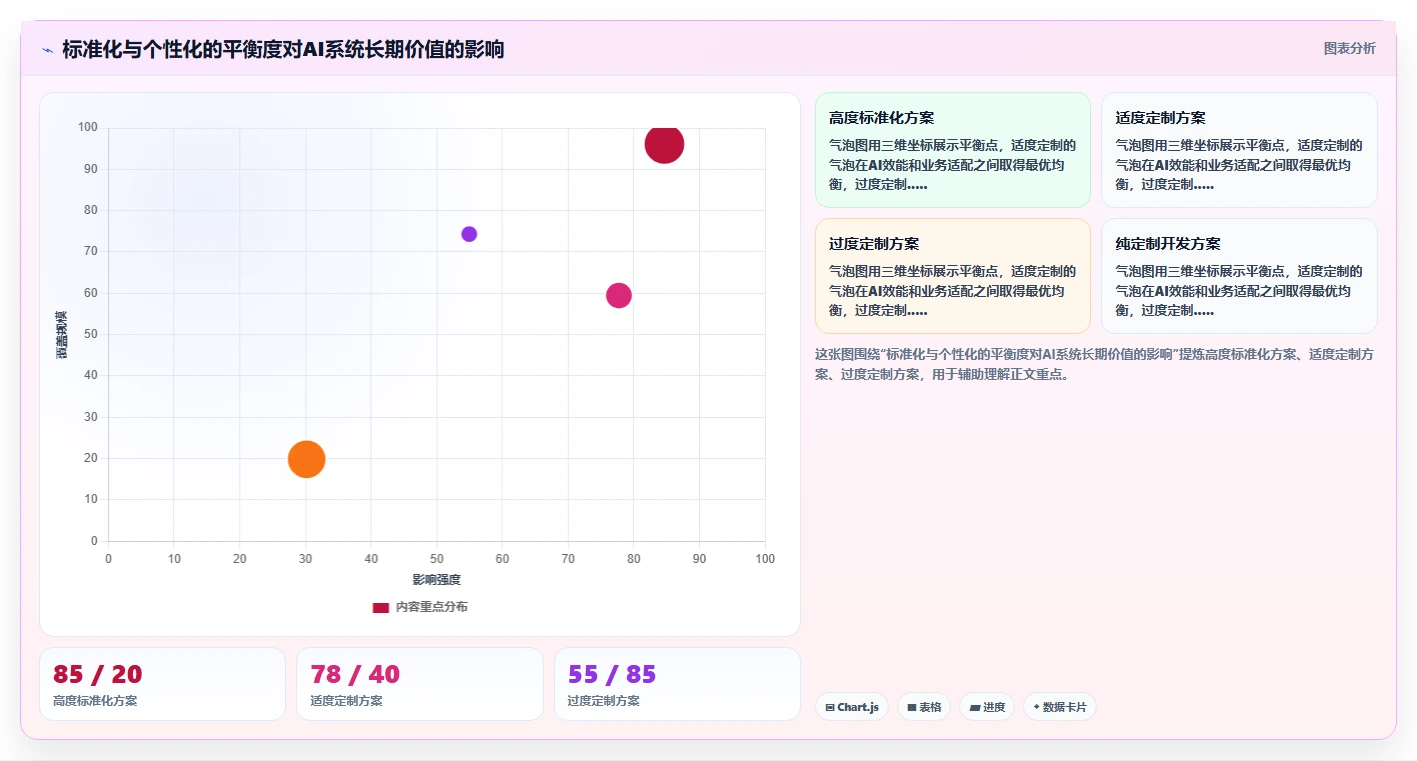Click the 表格 tag chip
Screen dimensions: 1417x761
pos(924,707)
